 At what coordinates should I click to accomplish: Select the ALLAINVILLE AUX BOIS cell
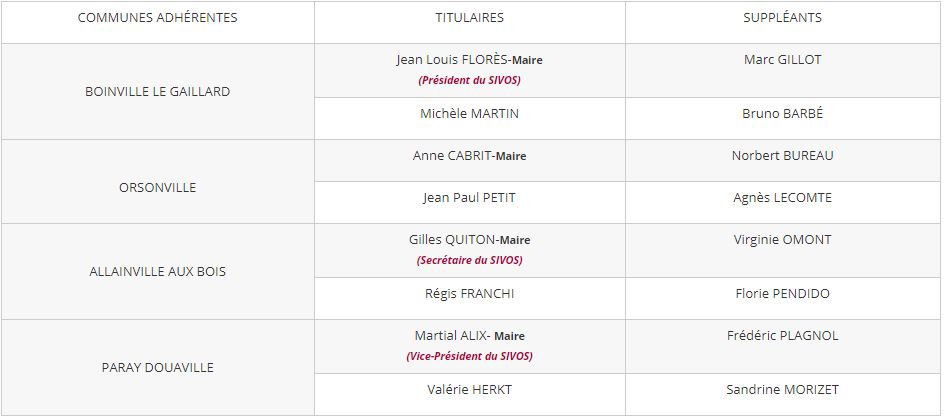157,271
